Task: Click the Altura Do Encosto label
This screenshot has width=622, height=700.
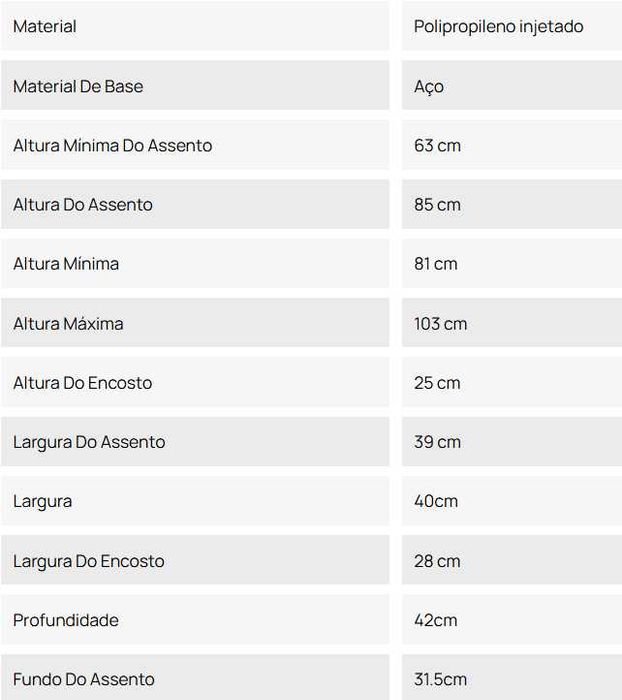Action: 83,383
